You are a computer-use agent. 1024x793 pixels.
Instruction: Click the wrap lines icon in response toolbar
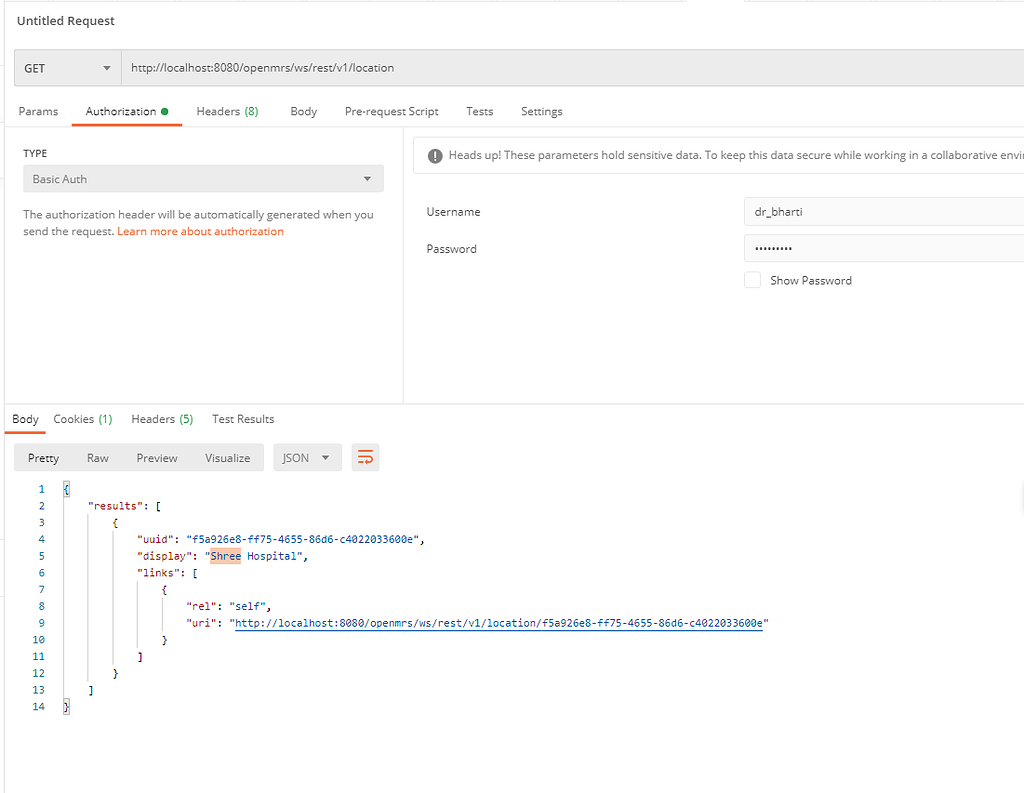[x=365, y=458]
